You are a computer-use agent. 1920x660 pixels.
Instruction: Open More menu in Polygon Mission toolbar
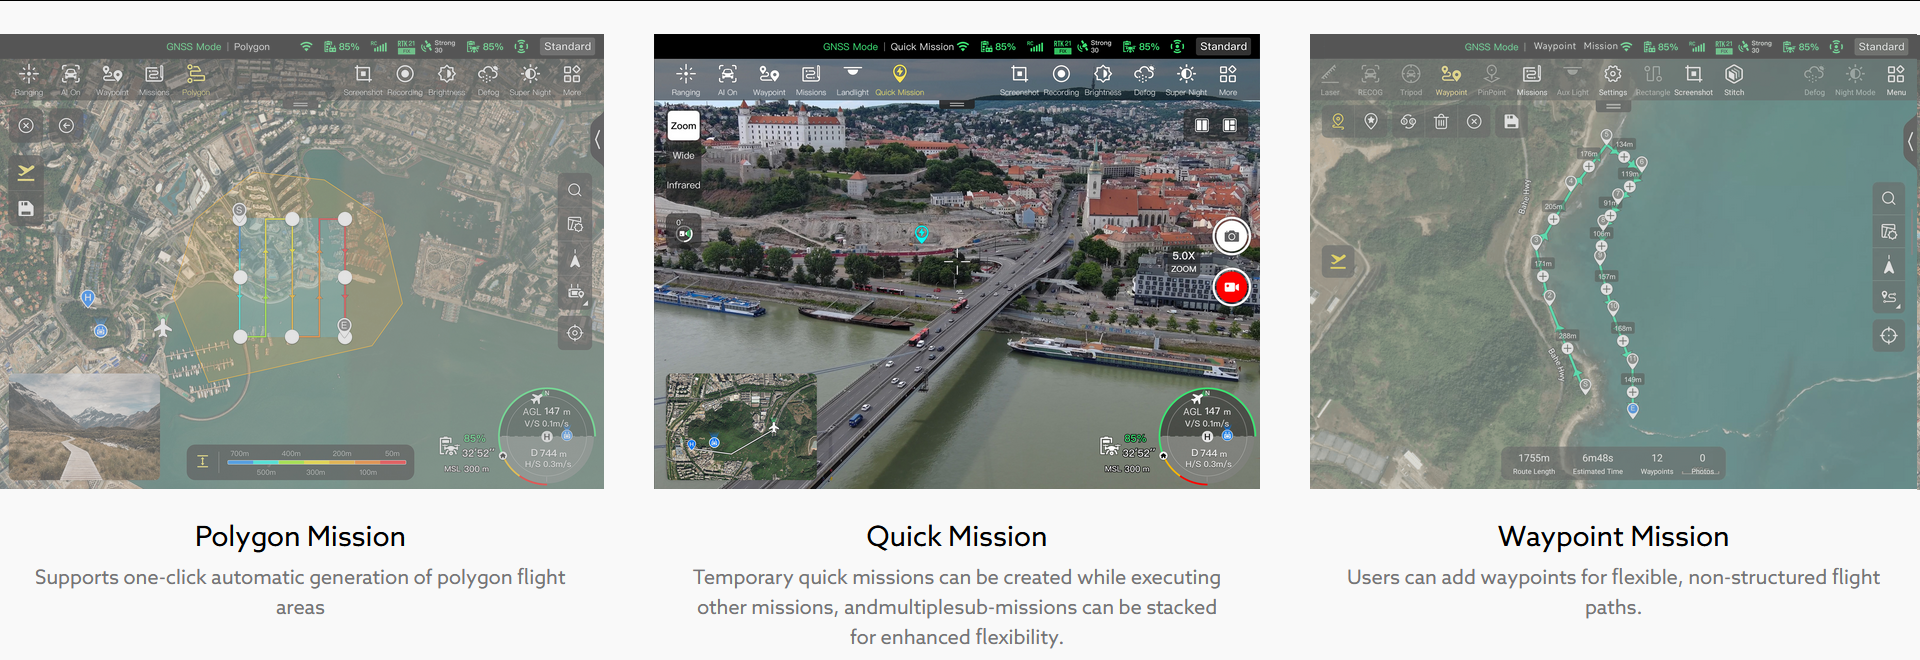click(x=572, y=77)
